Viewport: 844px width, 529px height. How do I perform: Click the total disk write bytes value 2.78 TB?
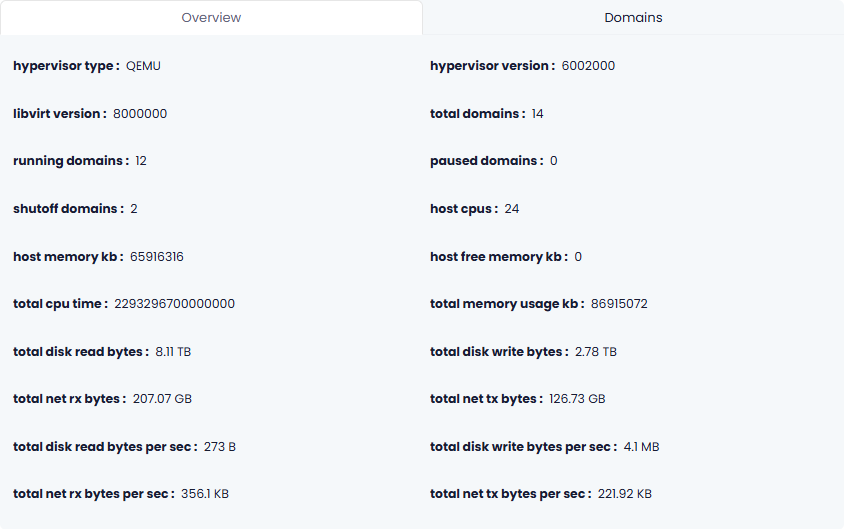pos(596,352)
